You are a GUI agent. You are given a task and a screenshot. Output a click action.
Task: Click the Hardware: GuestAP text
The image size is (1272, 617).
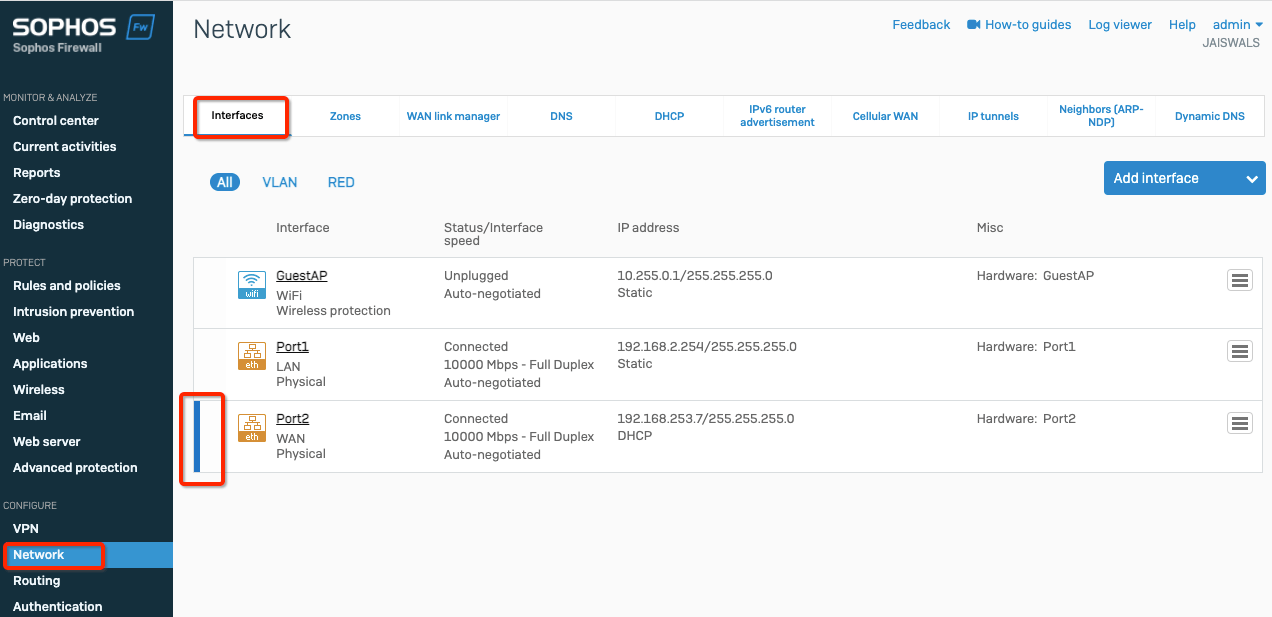[x=1035, y=276]
